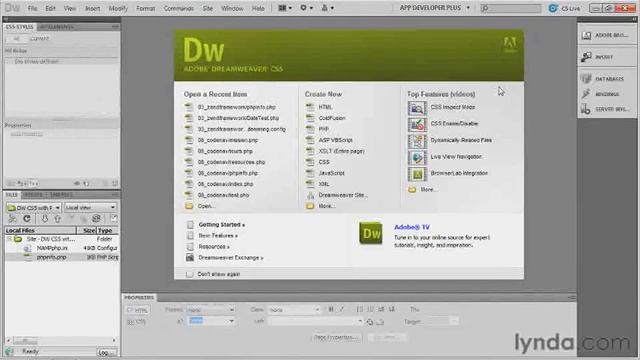The height and width of the screenshot is (360, 640).
Task: Click the Get files down-arrow icon
Action: [x=44, y=219]
